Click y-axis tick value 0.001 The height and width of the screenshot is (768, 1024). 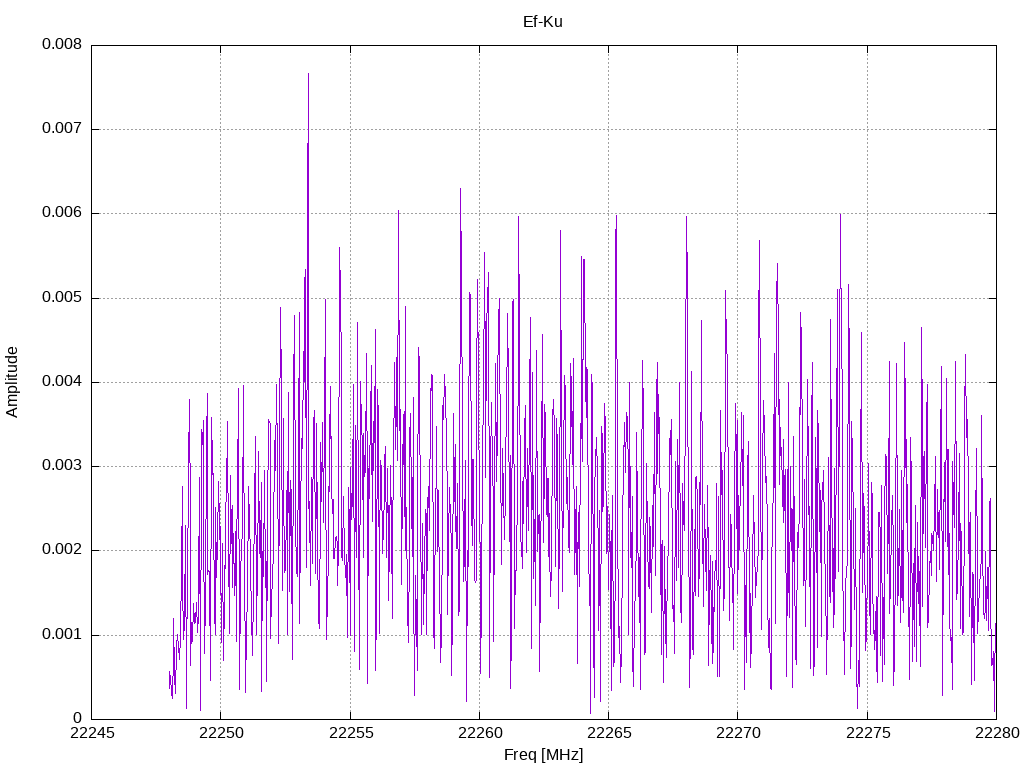(62, 635)
